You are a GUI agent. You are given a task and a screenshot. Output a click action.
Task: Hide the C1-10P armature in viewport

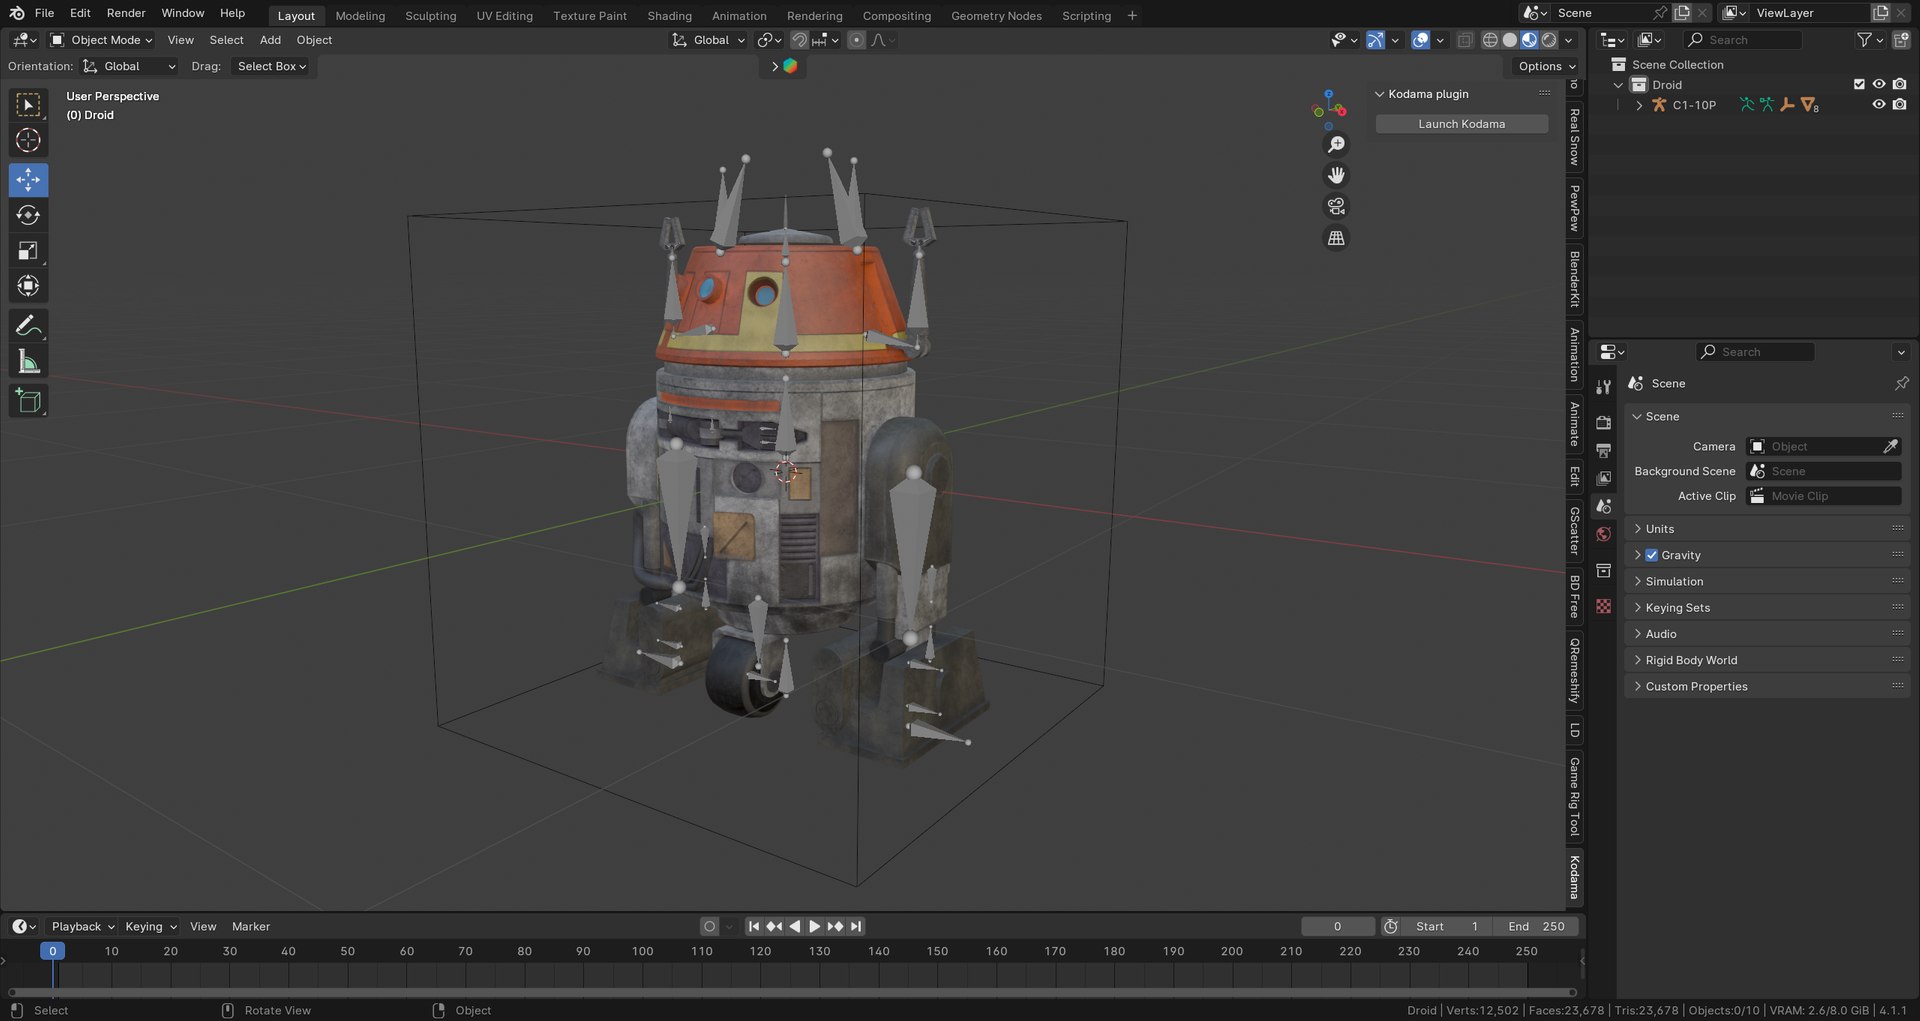coord(1879,105)
